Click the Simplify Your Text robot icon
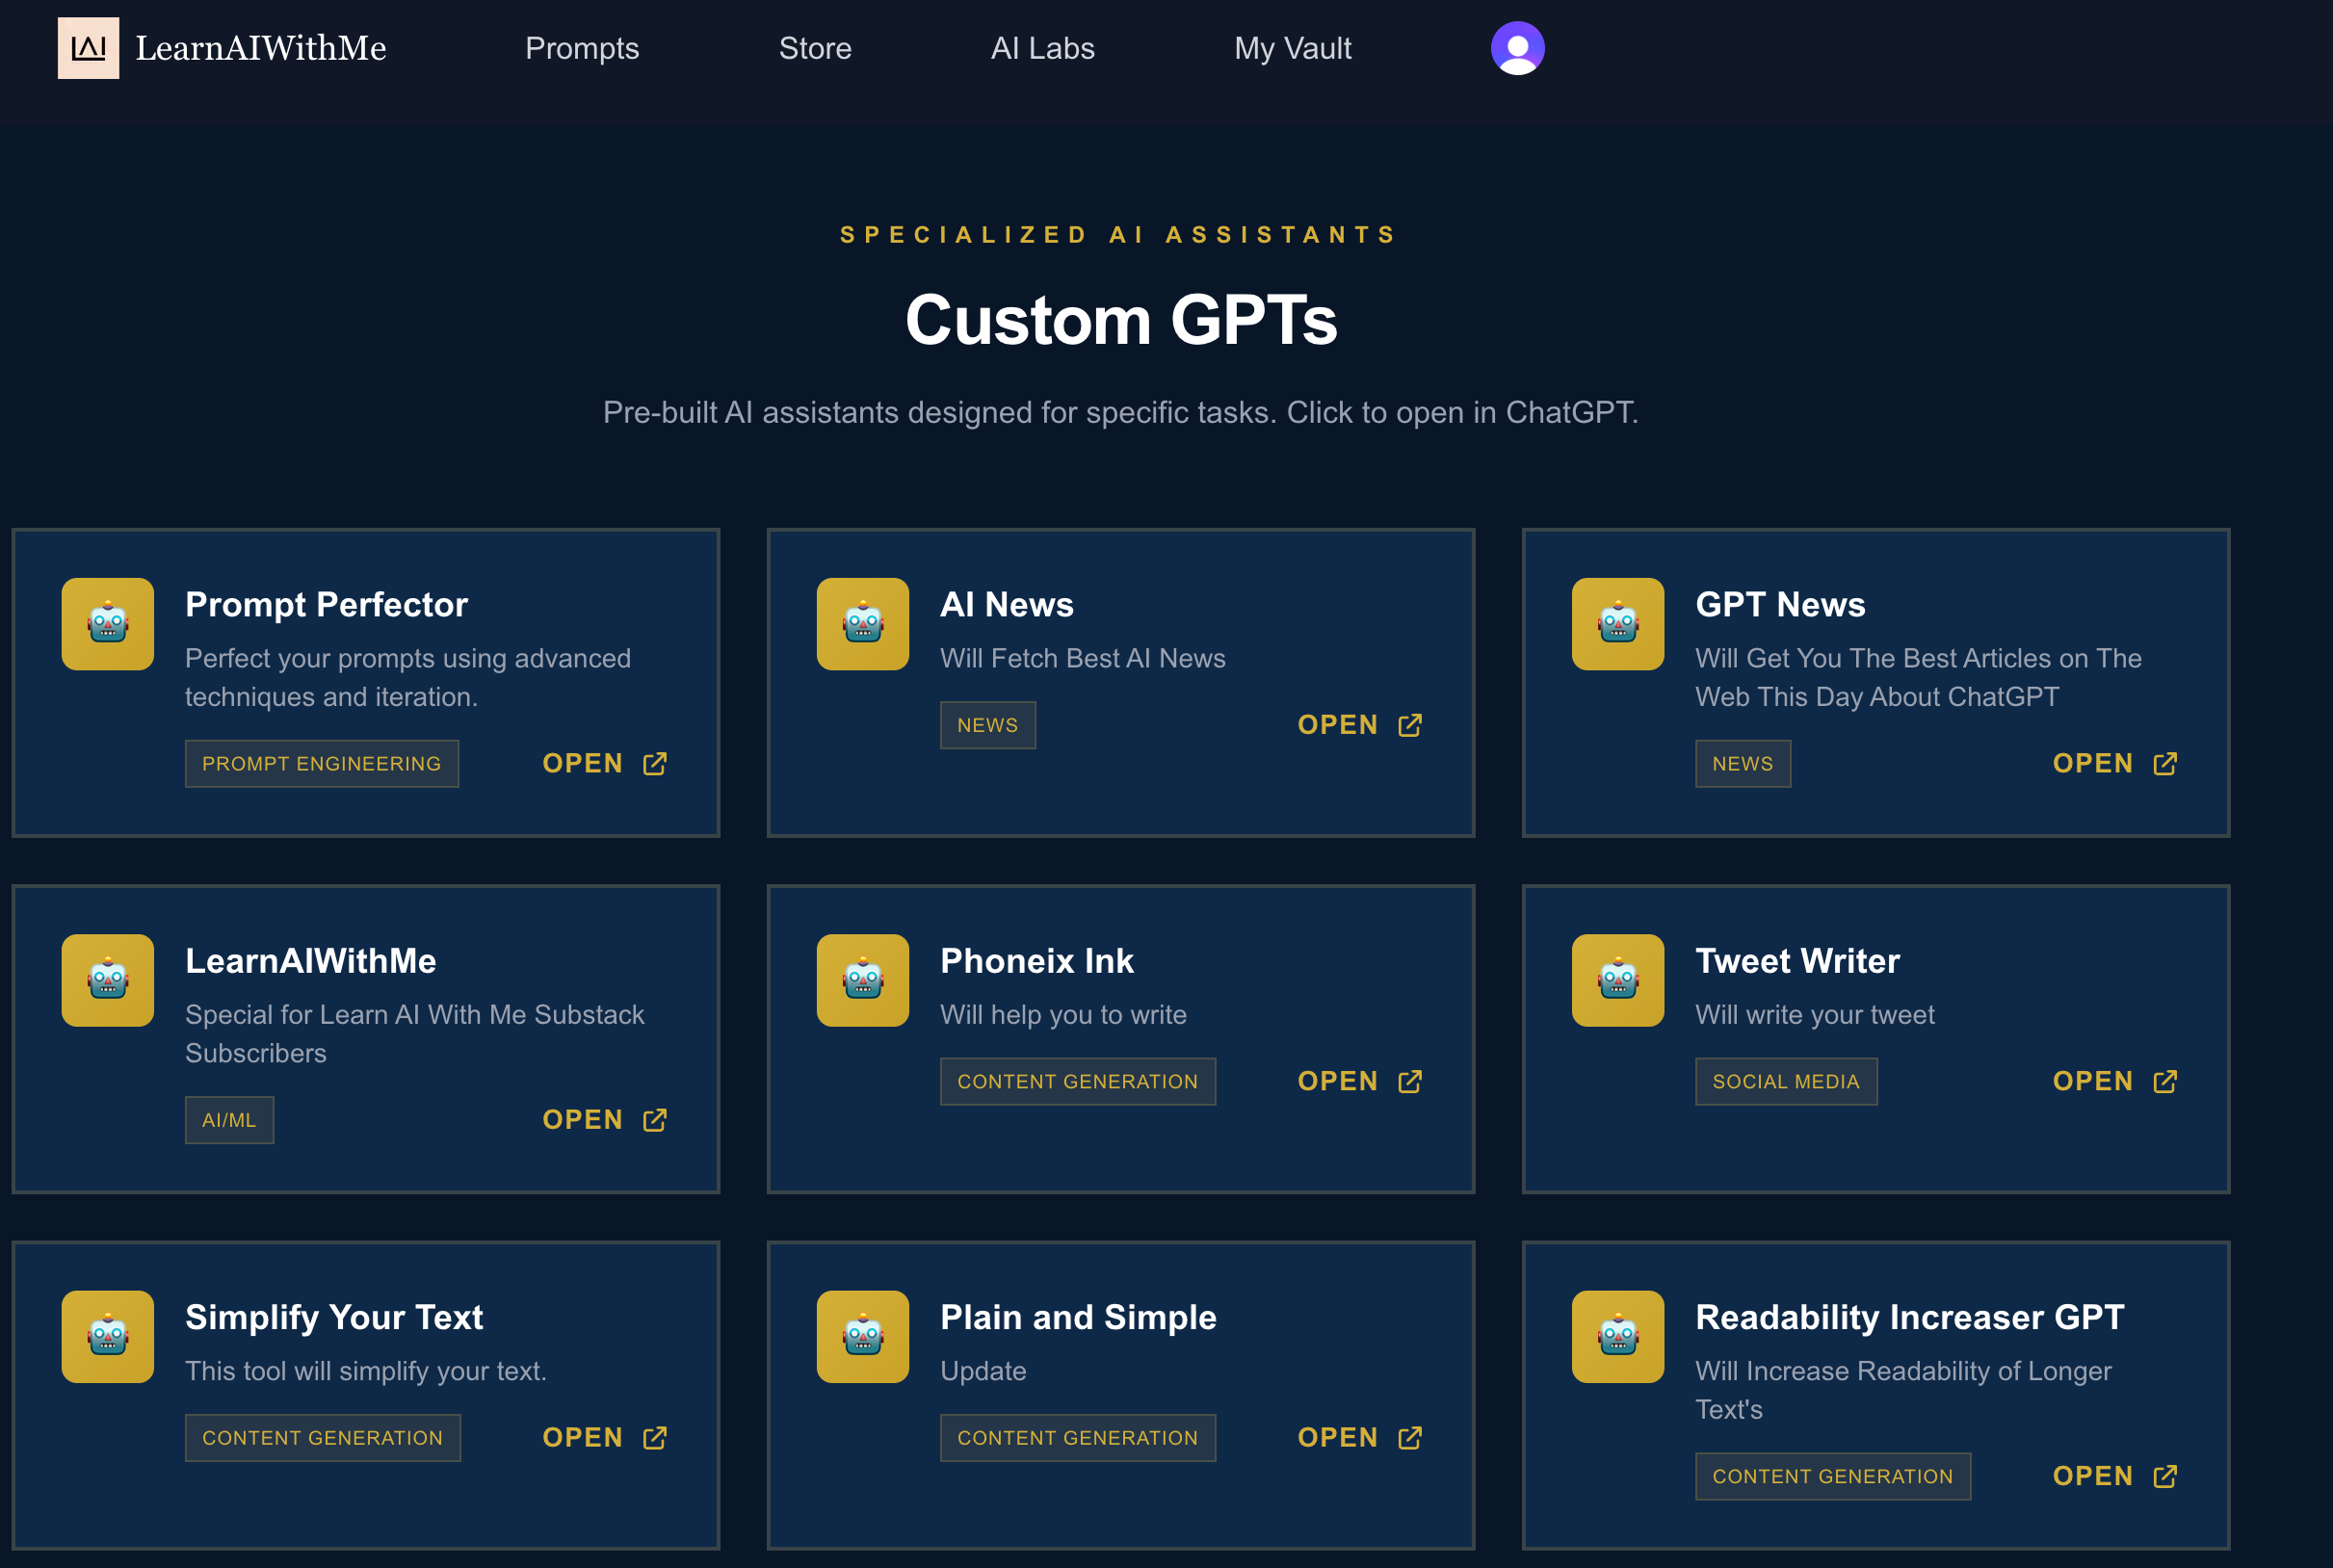The height and width of the screenshot is (1568, 2333). pos(108,1336)
